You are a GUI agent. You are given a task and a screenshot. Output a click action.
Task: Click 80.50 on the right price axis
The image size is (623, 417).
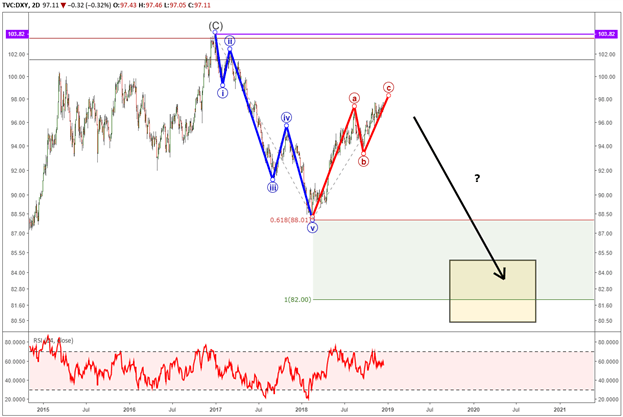[606, 321]
